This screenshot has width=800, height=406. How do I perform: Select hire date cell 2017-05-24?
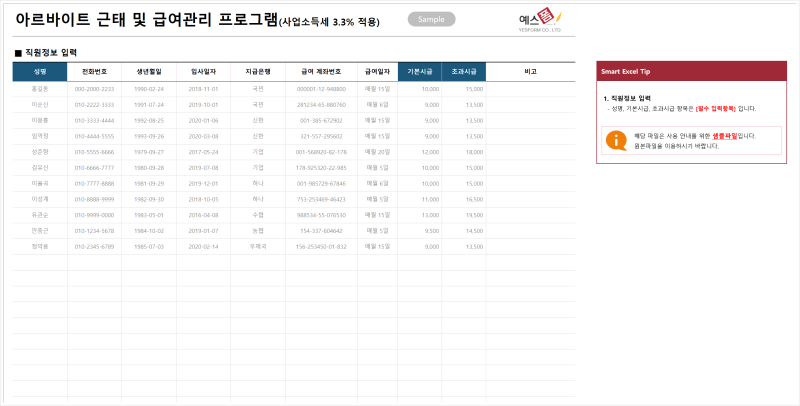point(203,153)
